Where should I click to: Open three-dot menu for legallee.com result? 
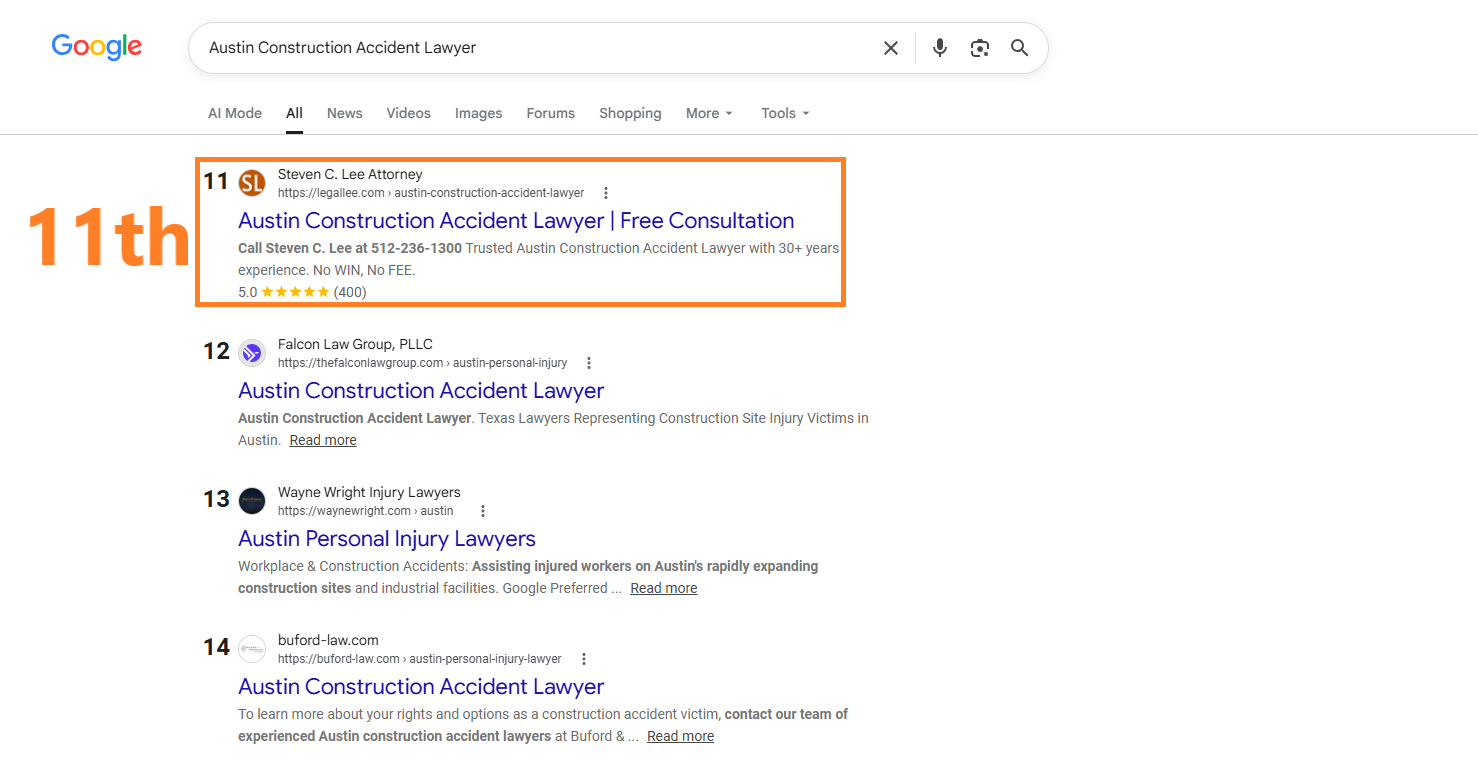pos(605,193)
